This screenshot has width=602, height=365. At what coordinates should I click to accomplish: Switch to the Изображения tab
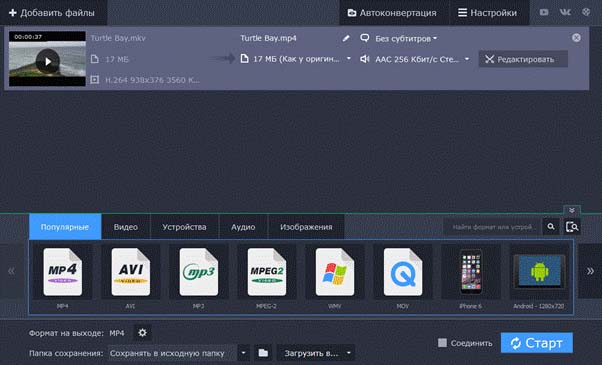(306, 227)
